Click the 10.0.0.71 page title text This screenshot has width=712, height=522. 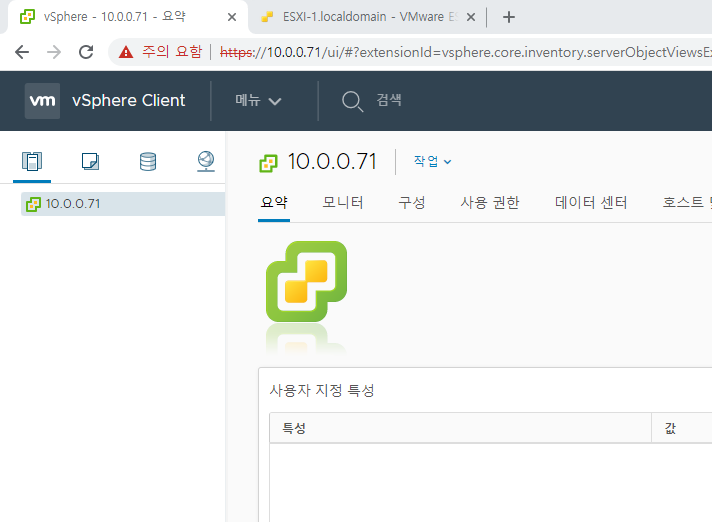pos(332,162)
